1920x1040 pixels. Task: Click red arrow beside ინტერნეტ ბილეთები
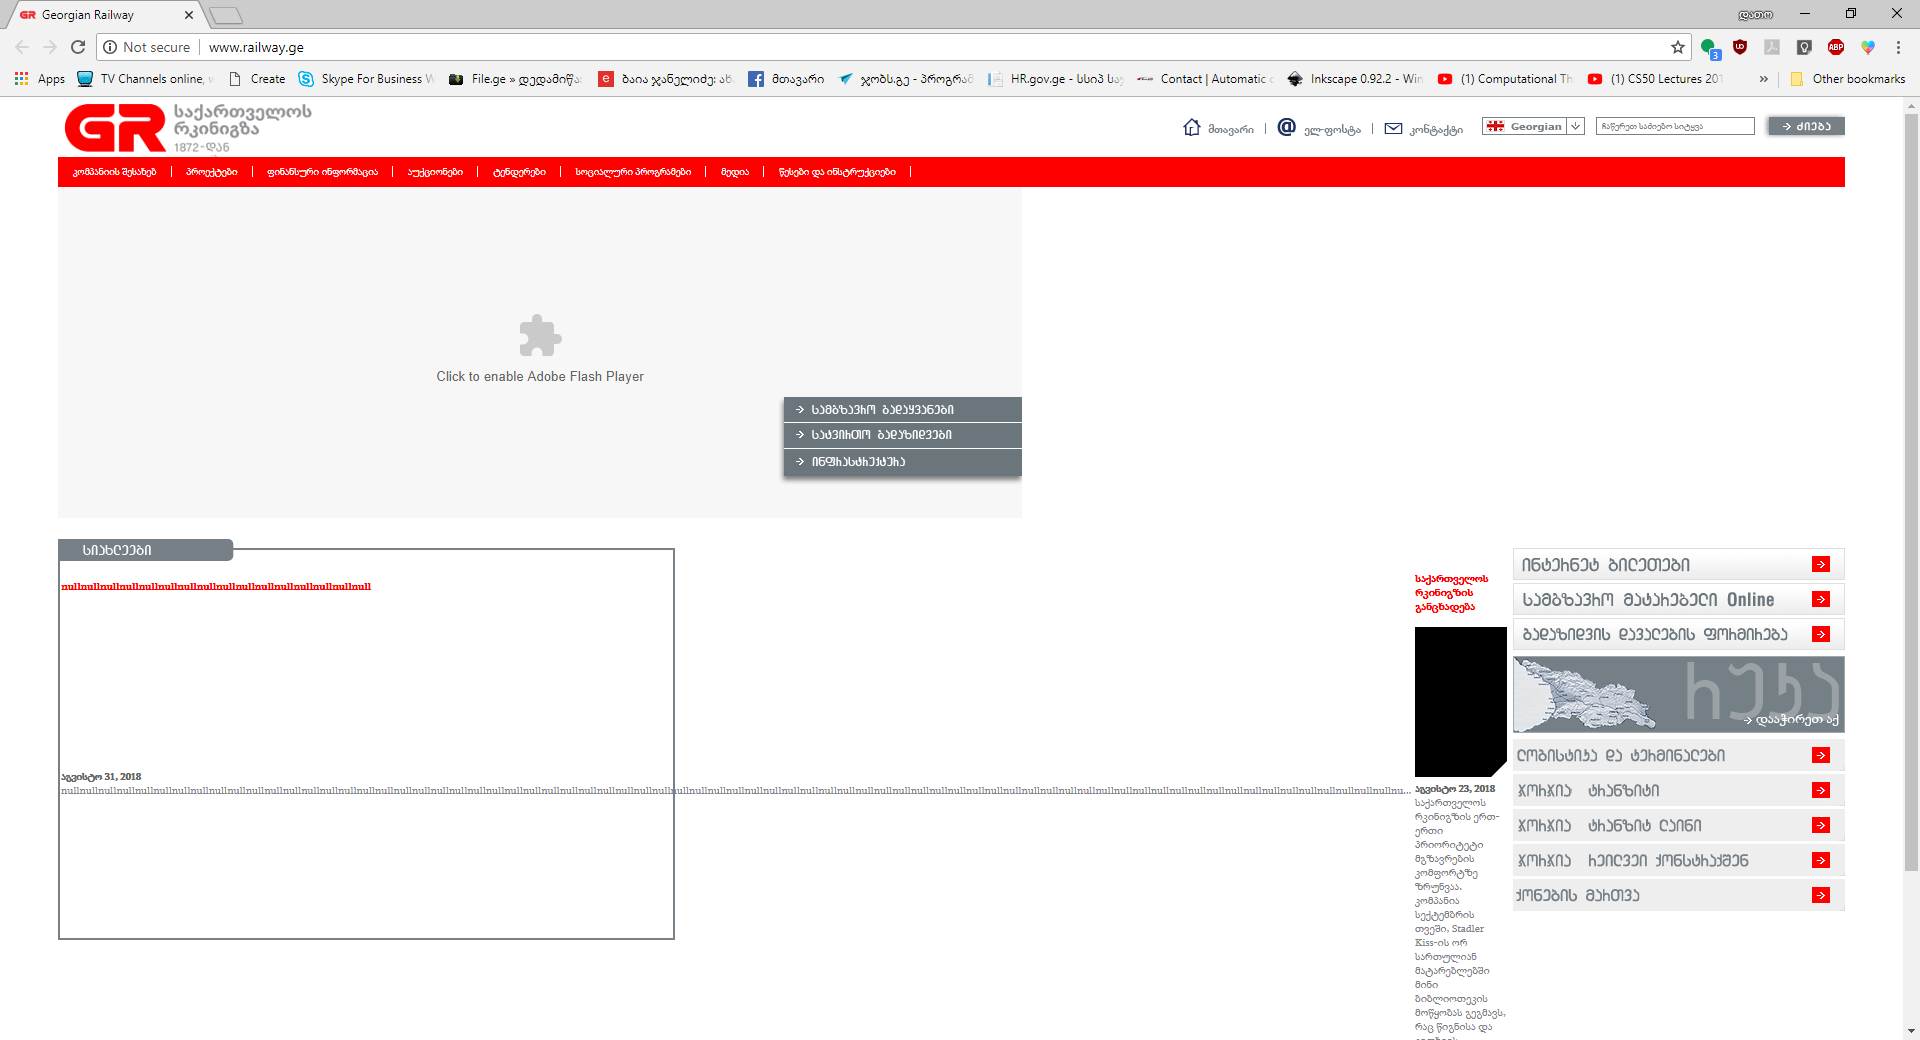[1821, 565]
